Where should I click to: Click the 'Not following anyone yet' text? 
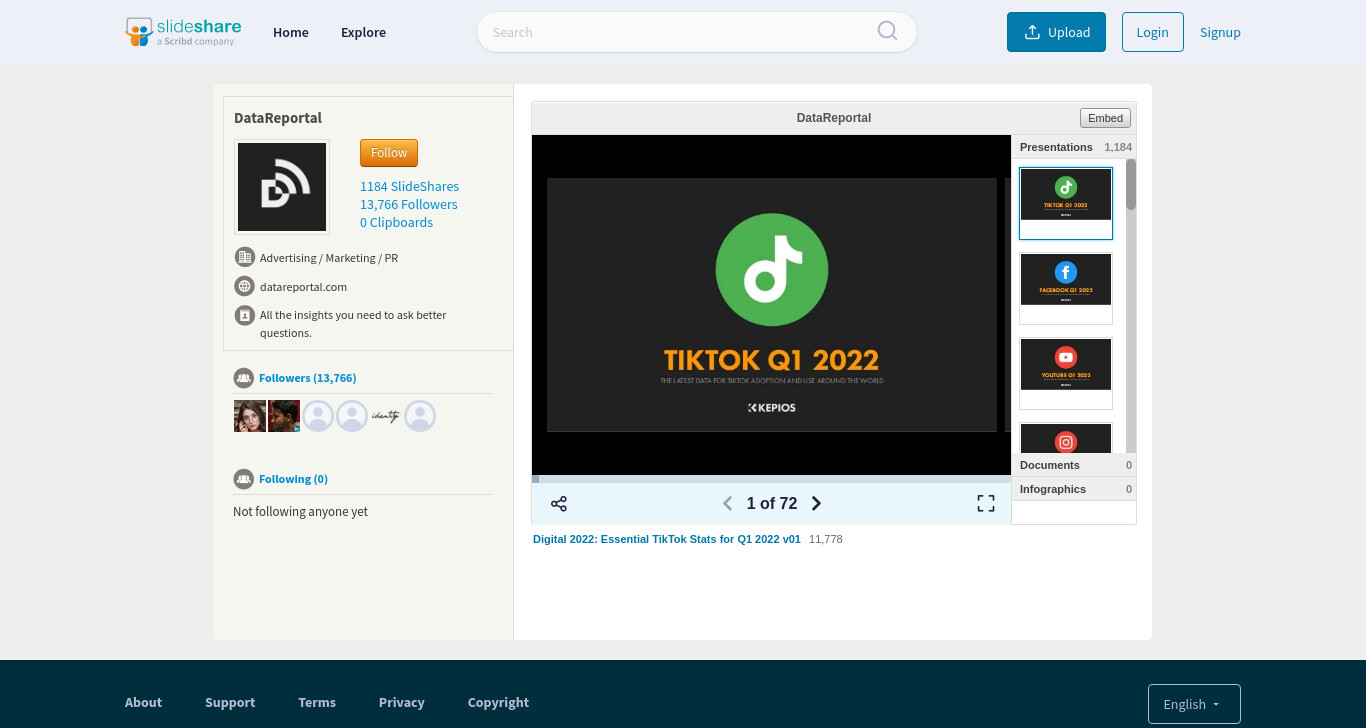pos(300,511)
